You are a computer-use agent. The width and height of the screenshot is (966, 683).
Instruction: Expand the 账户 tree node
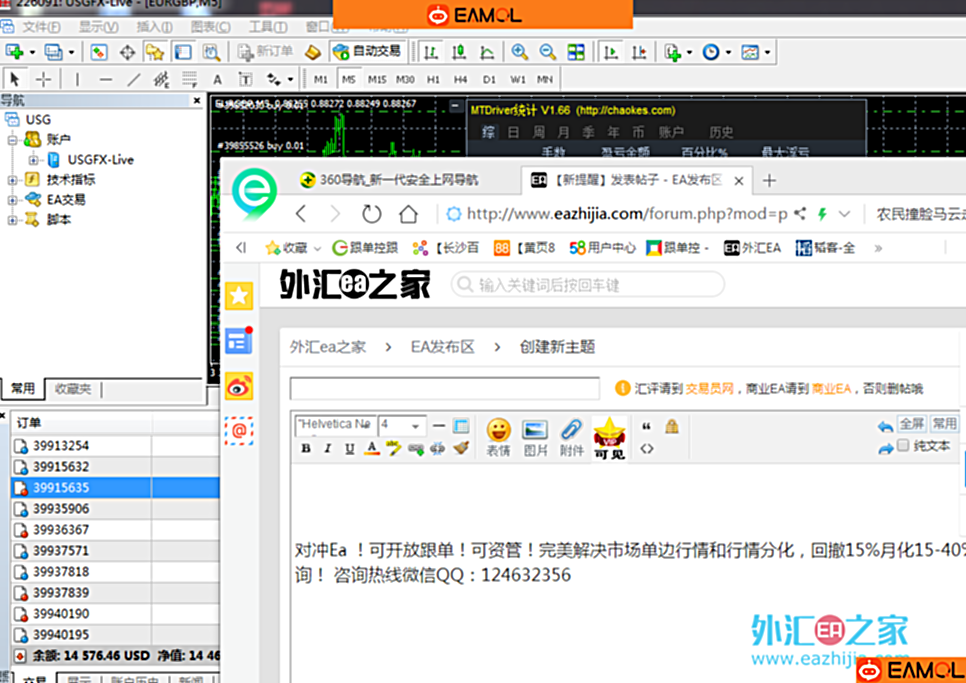pyautogui.click(x=12, y=140)
